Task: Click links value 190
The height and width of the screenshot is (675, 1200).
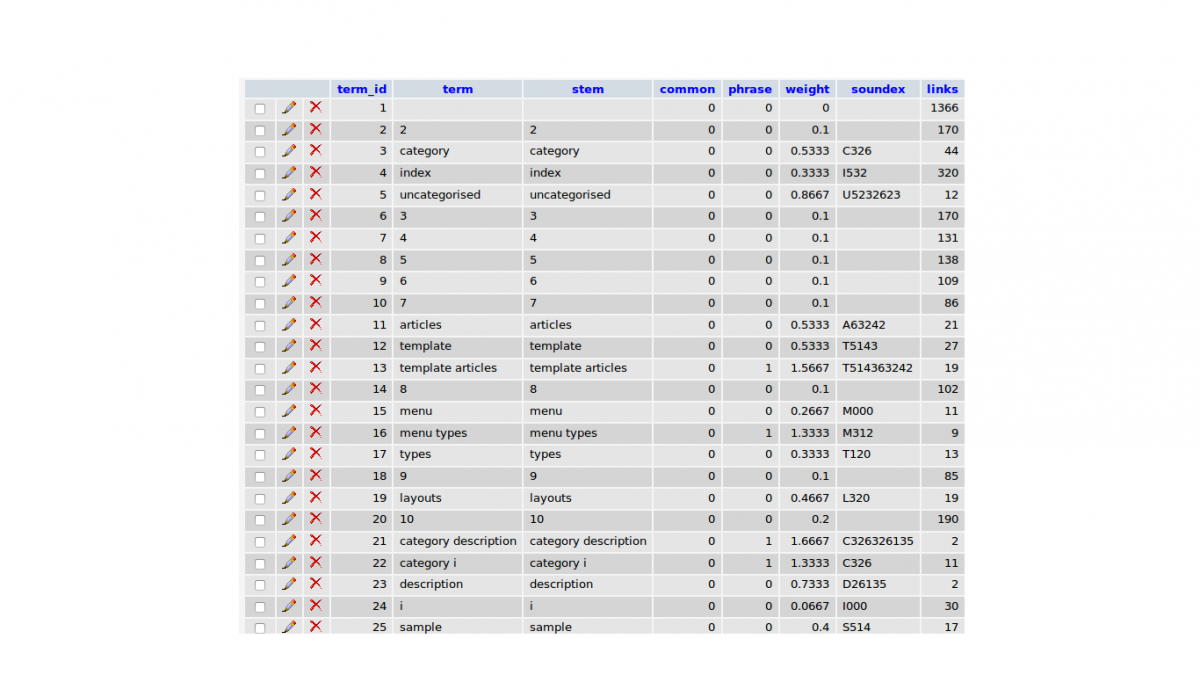Action: click(x=948, y=519)
